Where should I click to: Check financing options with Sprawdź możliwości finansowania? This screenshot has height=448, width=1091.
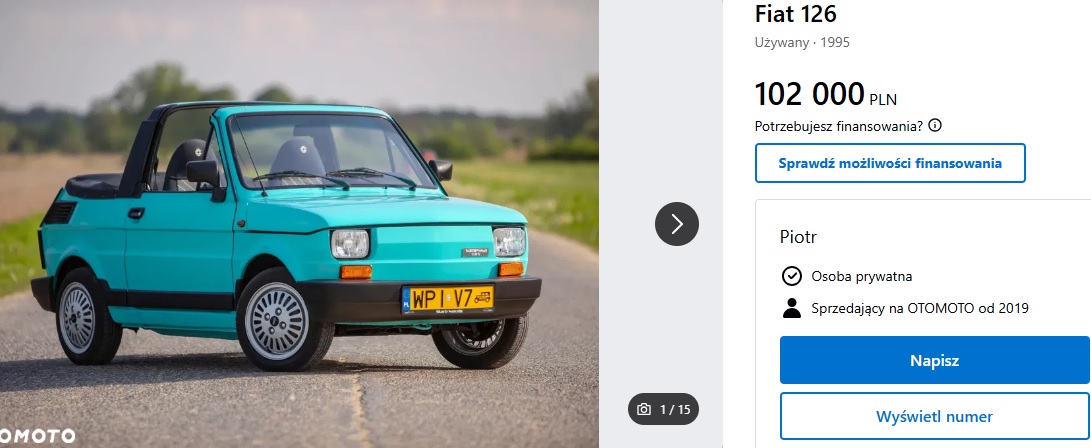click(890, 163)
